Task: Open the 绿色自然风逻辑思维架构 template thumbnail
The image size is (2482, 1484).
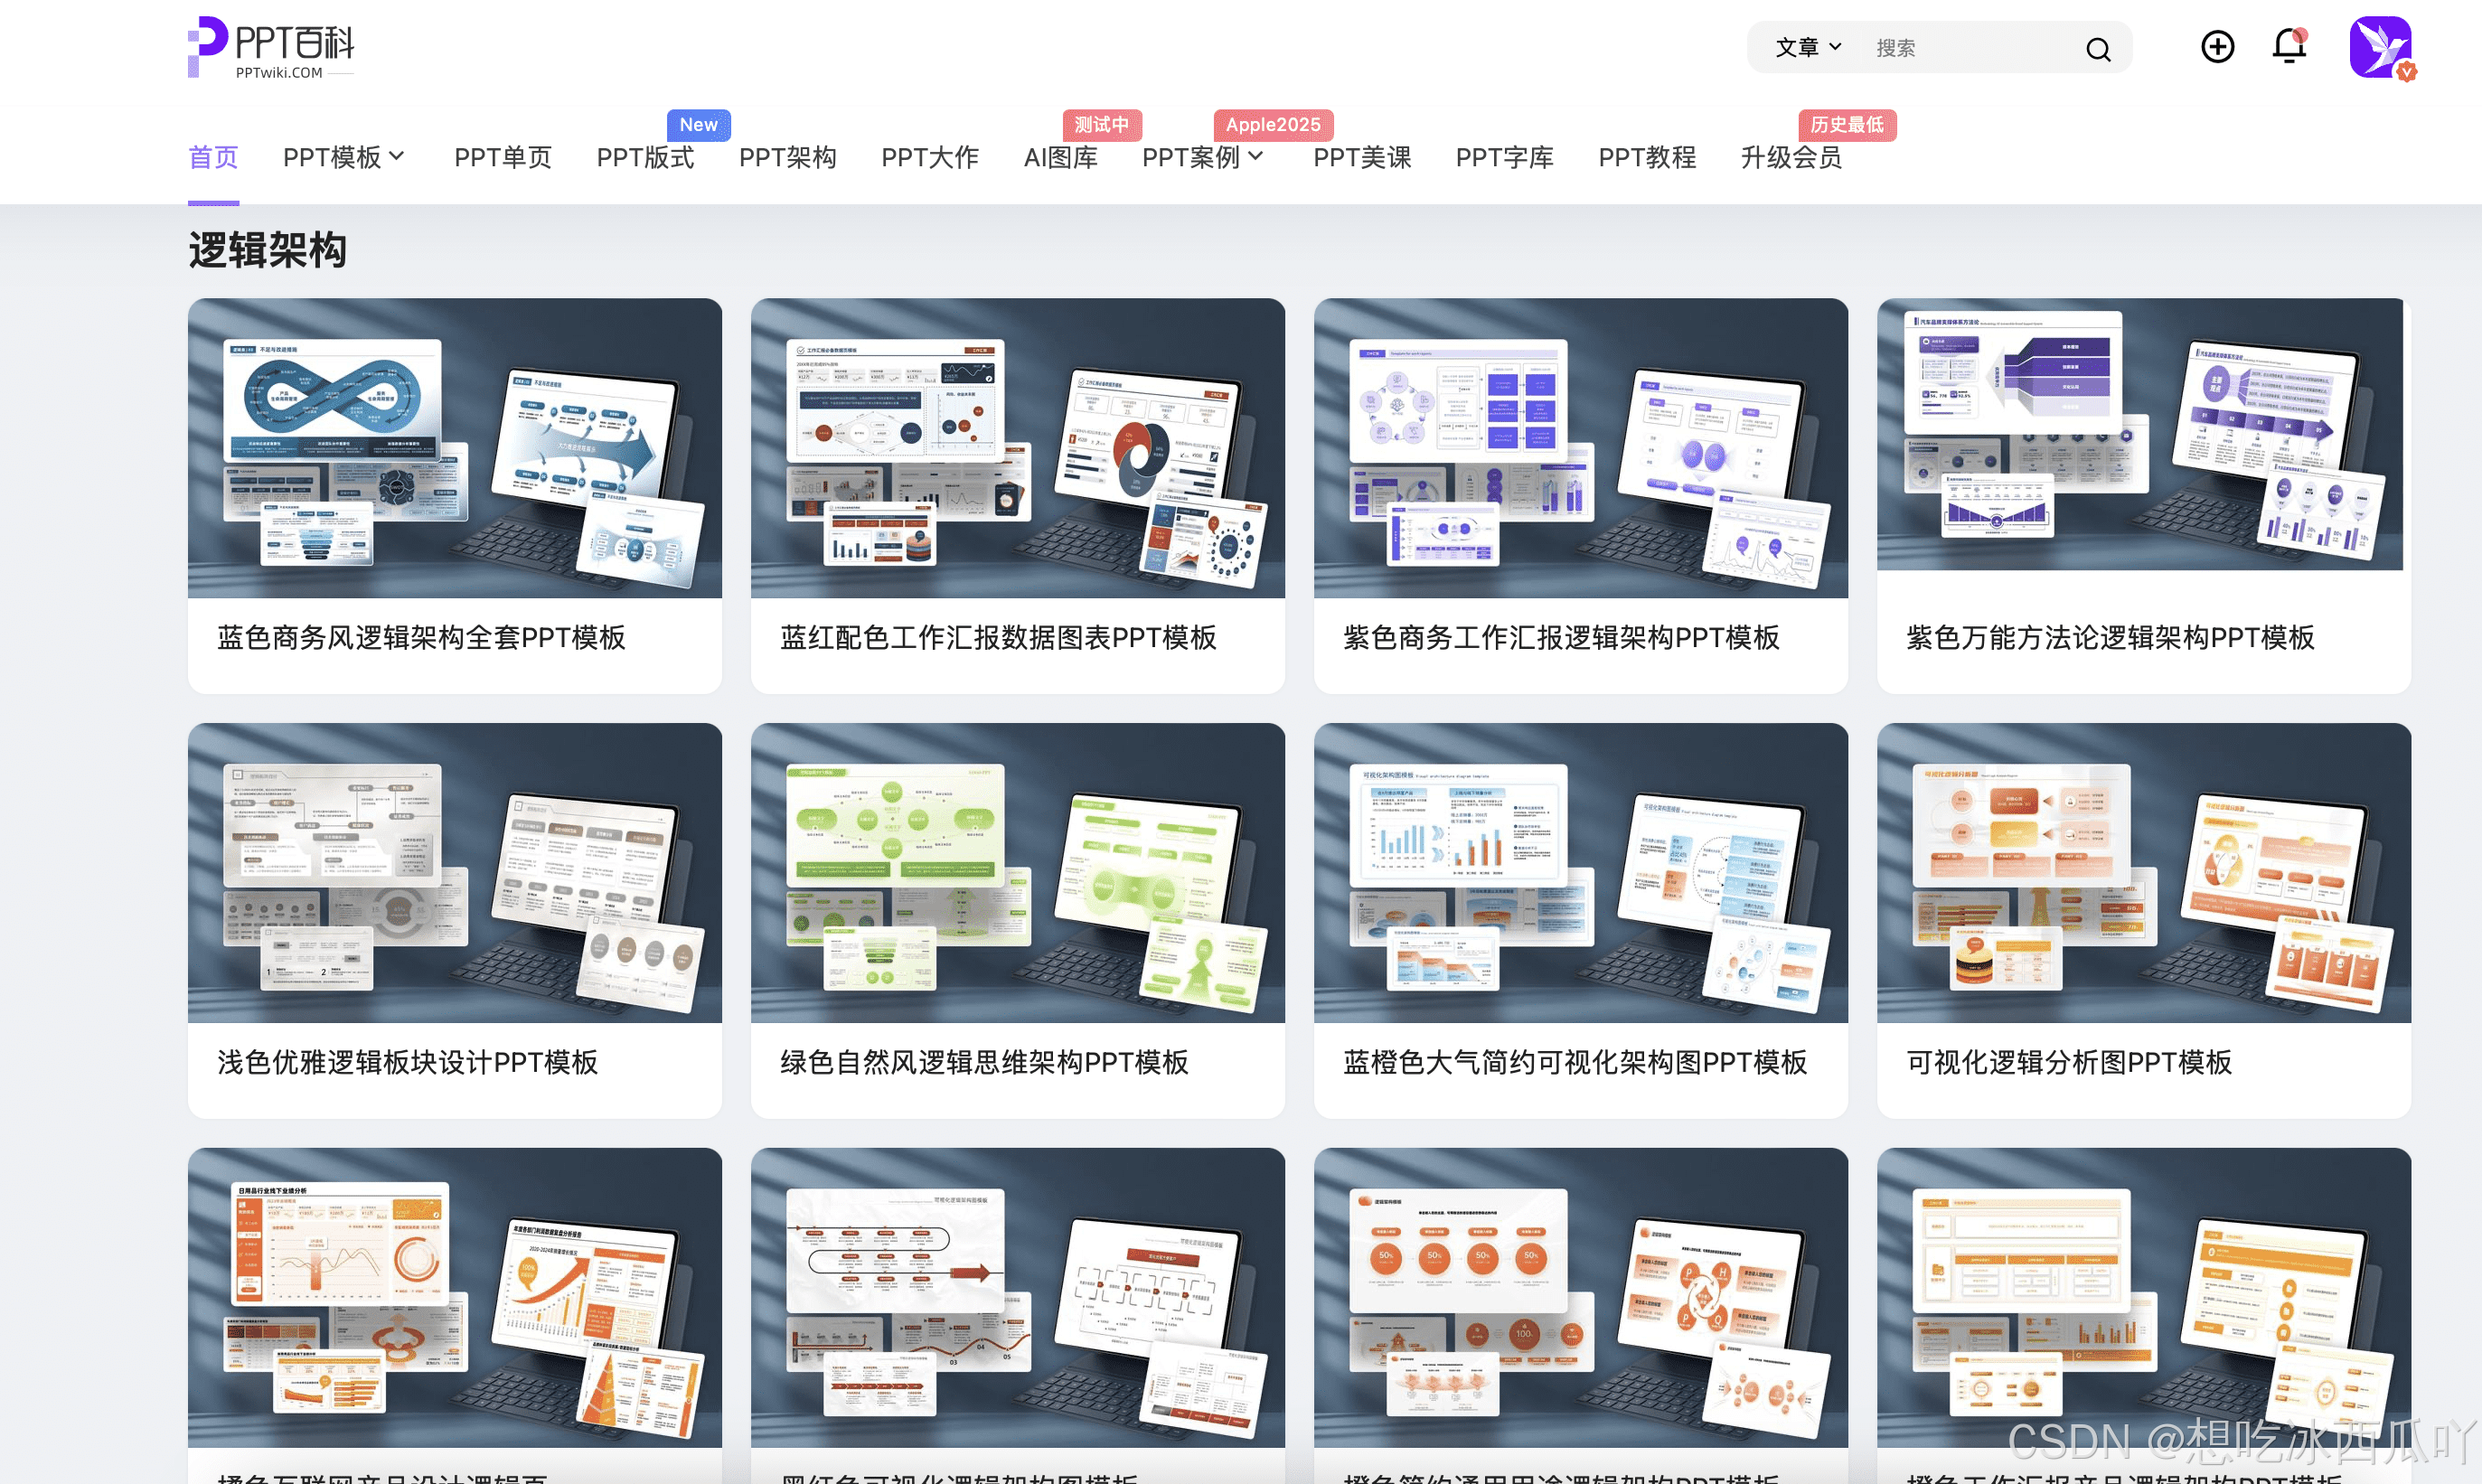Action: point(1017,872)
